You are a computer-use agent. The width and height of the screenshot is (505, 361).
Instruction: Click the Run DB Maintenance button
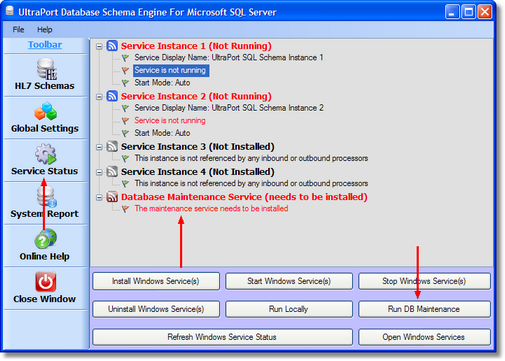point(424,309)
